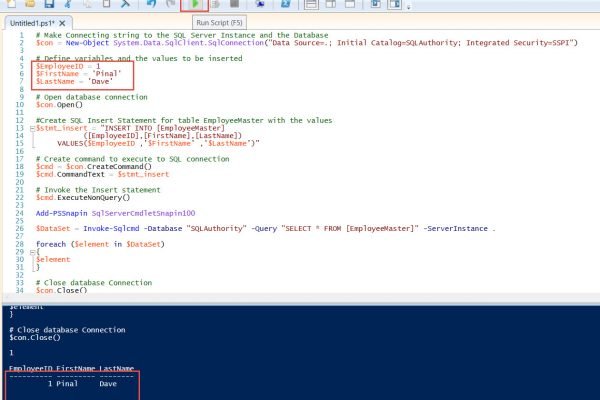Click the Invoke-Sqlcmd cmdlet on line 26
This screenshot has height=400, width=600.
tap(111, 229)
